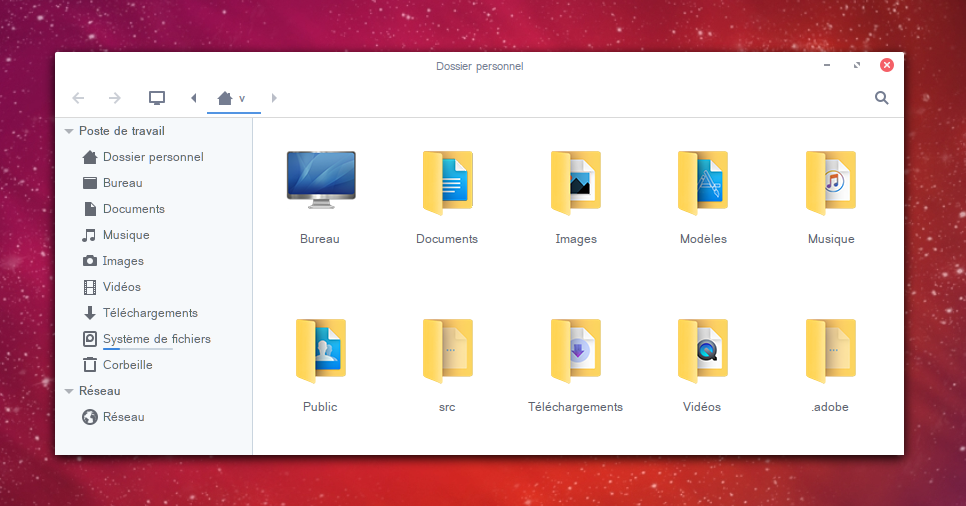Image resolution: width=966 pixels, height=506 pixels.
Task: Click the home icon beside Dossier personnel
Action: click(90, 157)
